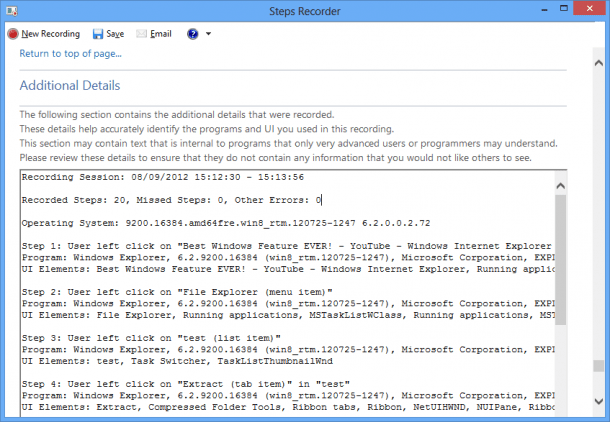Image resolution: width=610 pixels, height=422 pixels.
Task: Click the outer page scrollbar thumb
Action: pos(599,366)
